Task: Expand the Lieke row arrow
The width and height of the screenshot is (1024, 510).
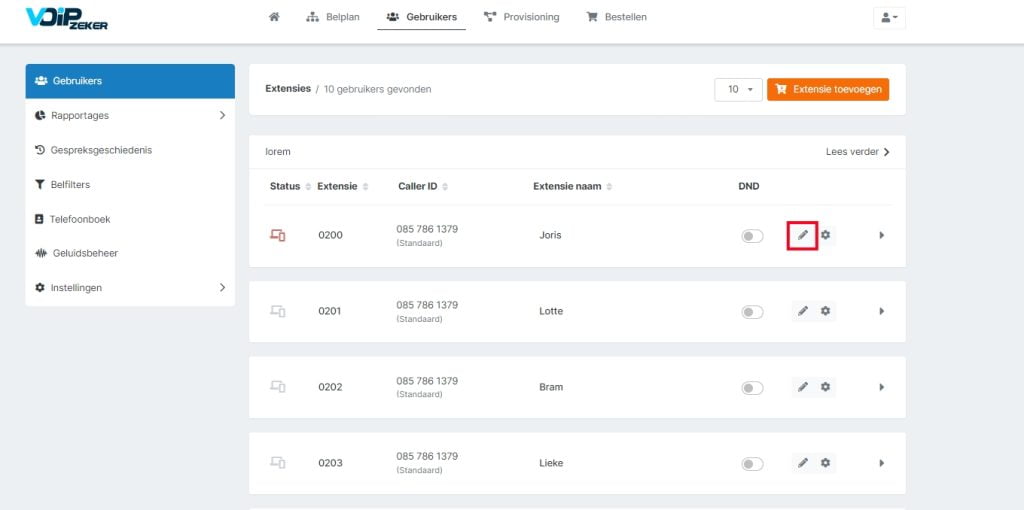Action: click(x=882, y=463)
